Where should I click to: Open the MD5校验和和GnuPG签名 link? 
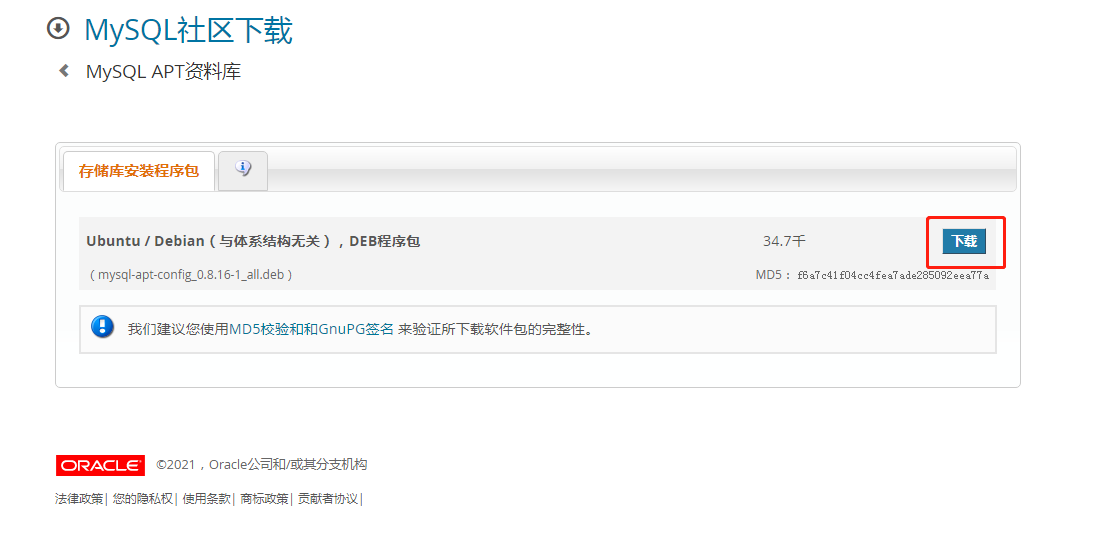tap(312, 328)
